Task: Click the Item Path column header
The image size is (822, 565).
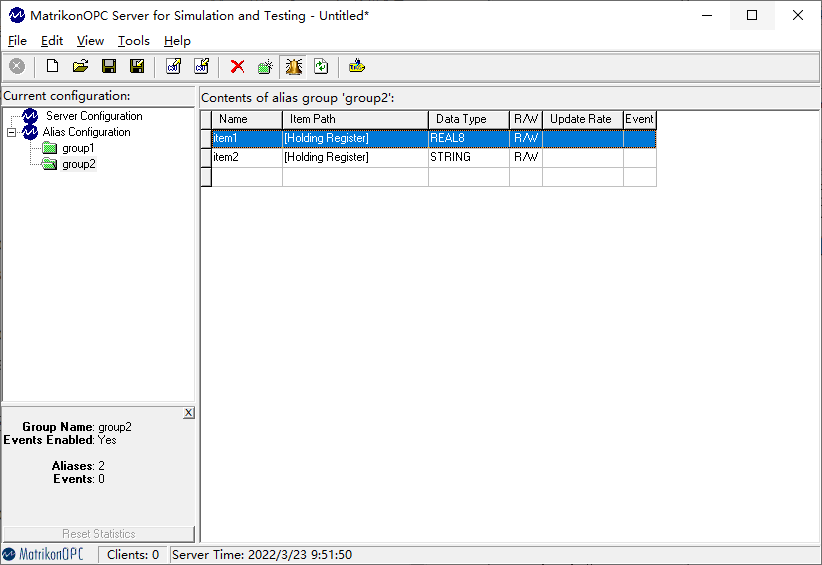Action: coord(355,119)
